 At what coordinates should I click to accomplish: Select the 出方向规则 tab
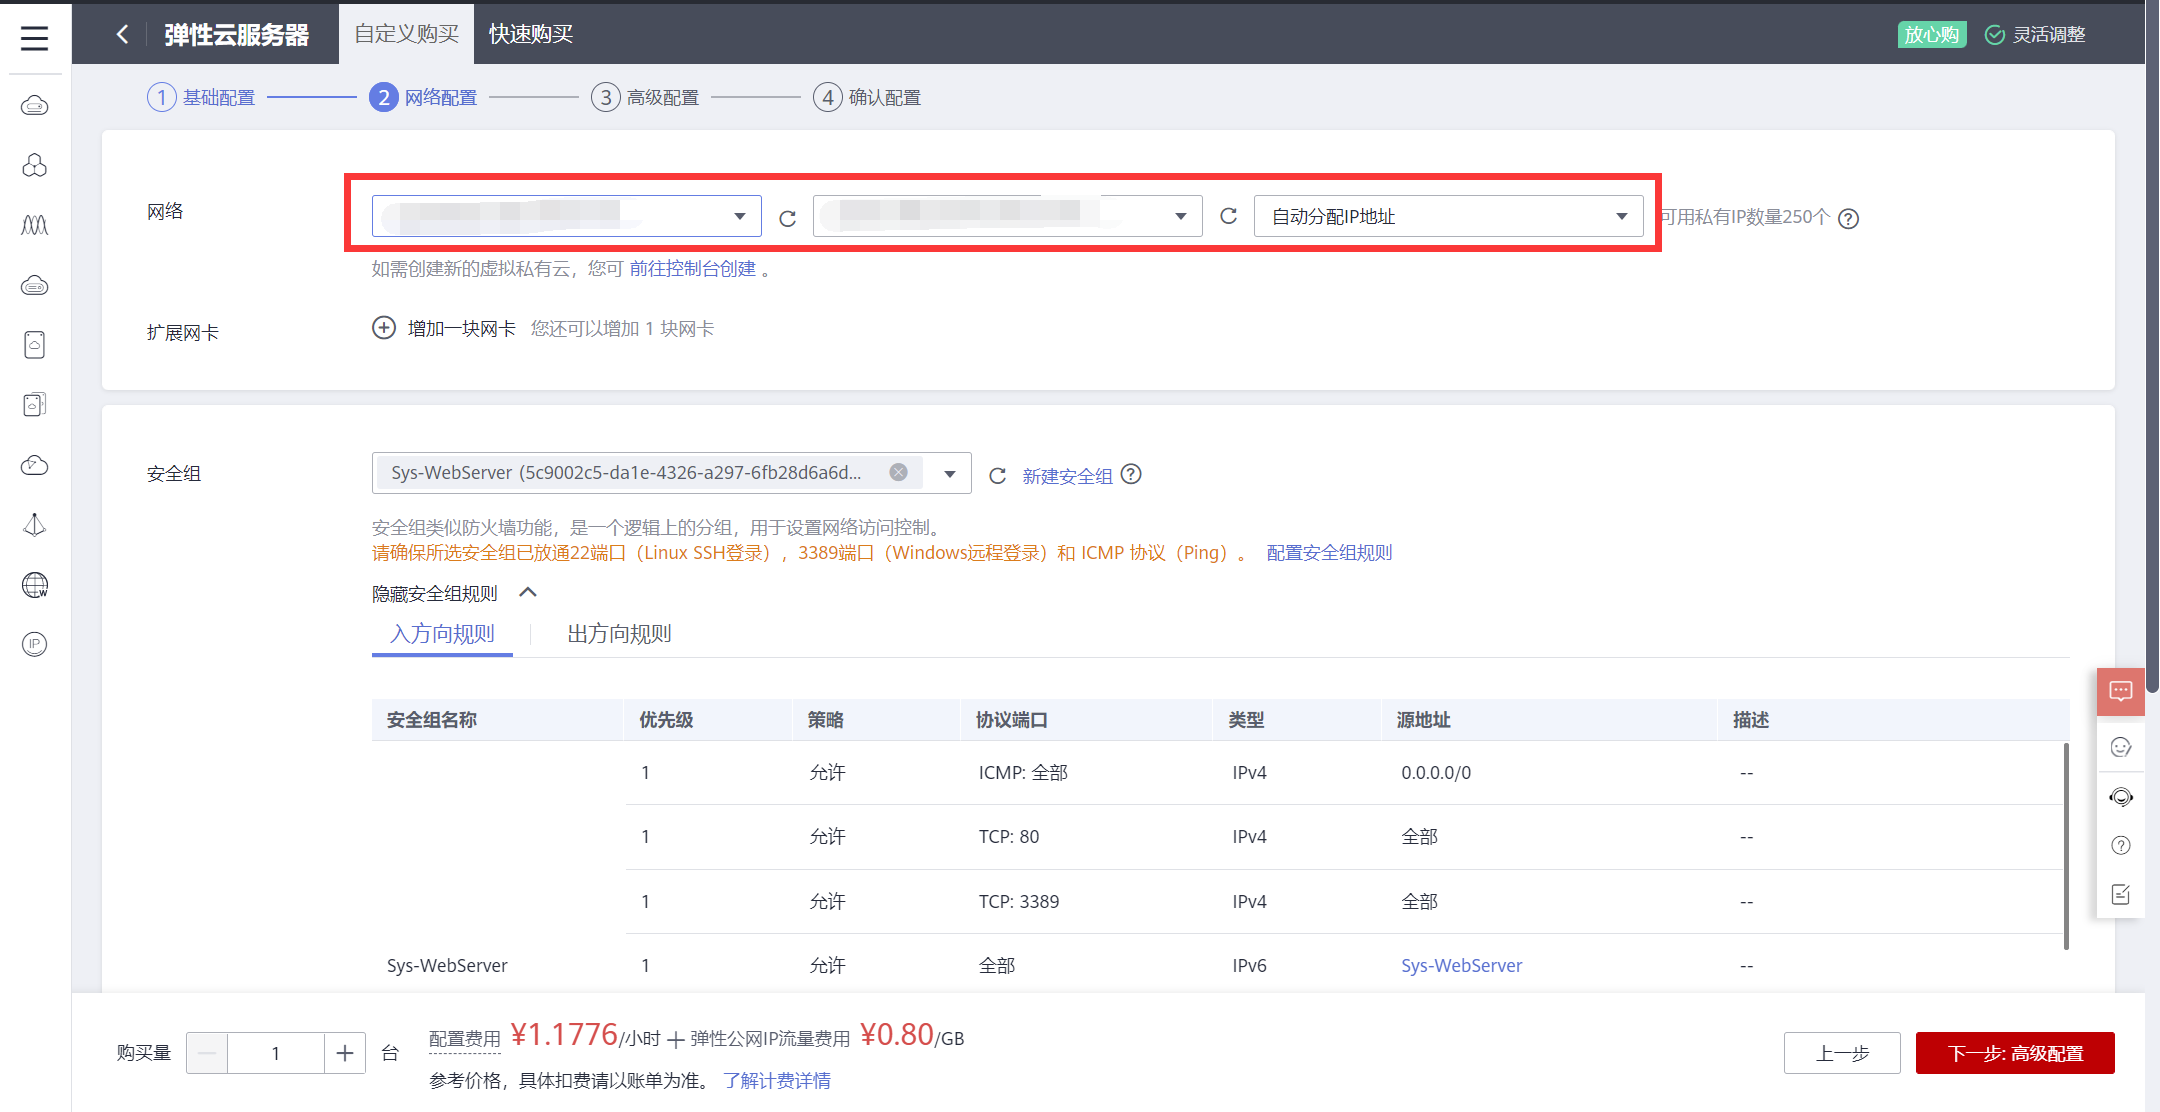point(619,634)
